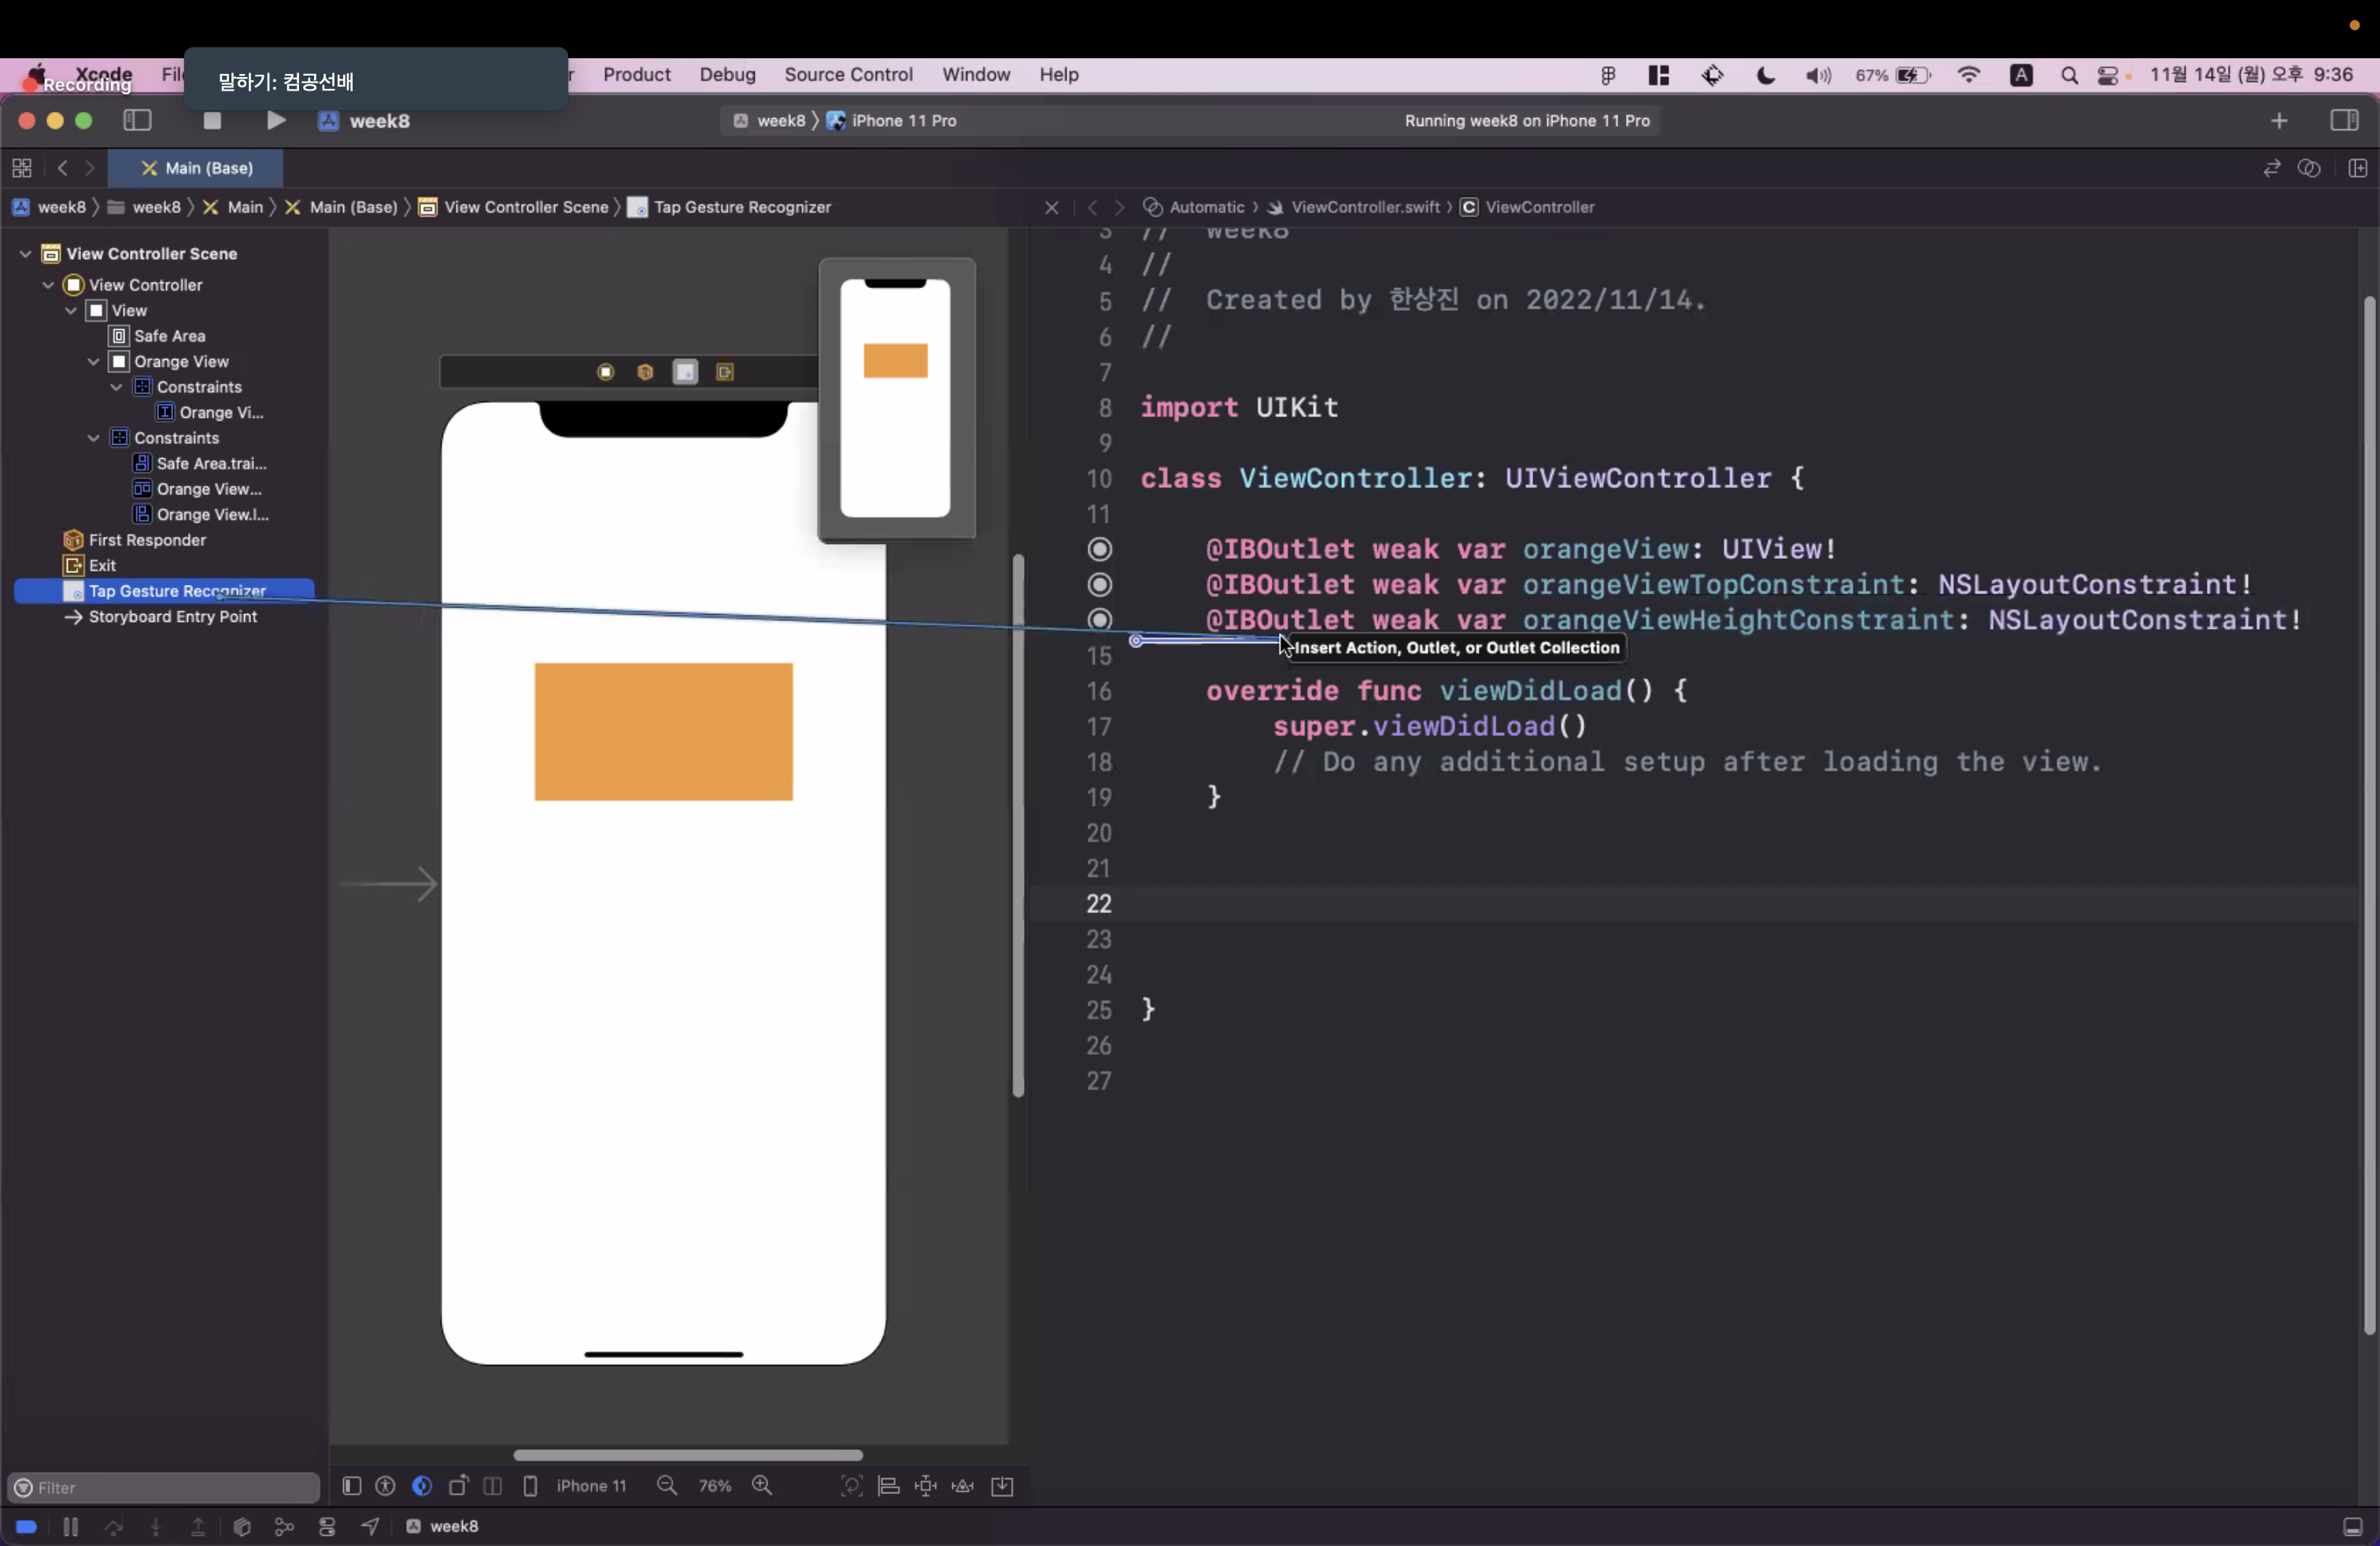Zoom in the storyboard canvas

(762, 1486)
